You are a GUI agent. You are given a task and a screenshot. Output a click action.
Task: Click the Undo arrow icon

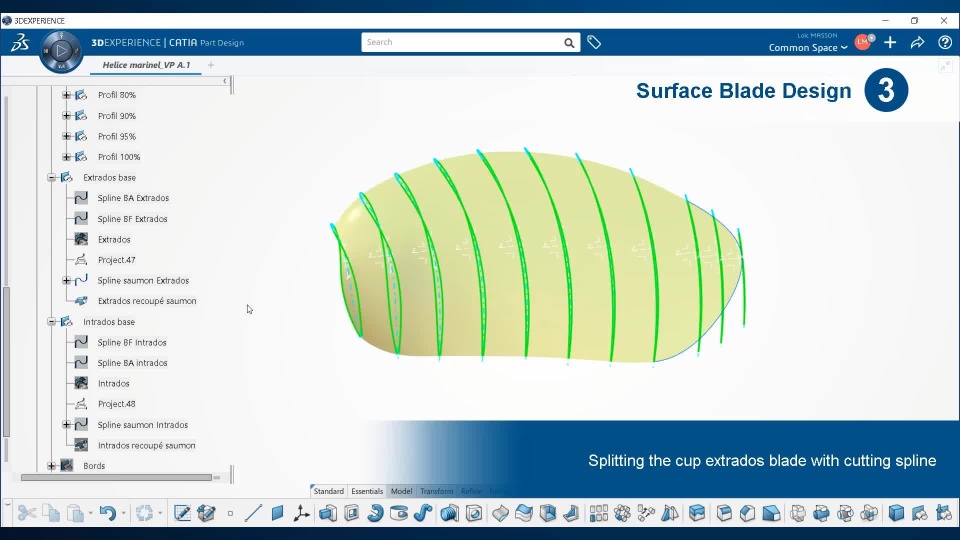coord(108,513)
